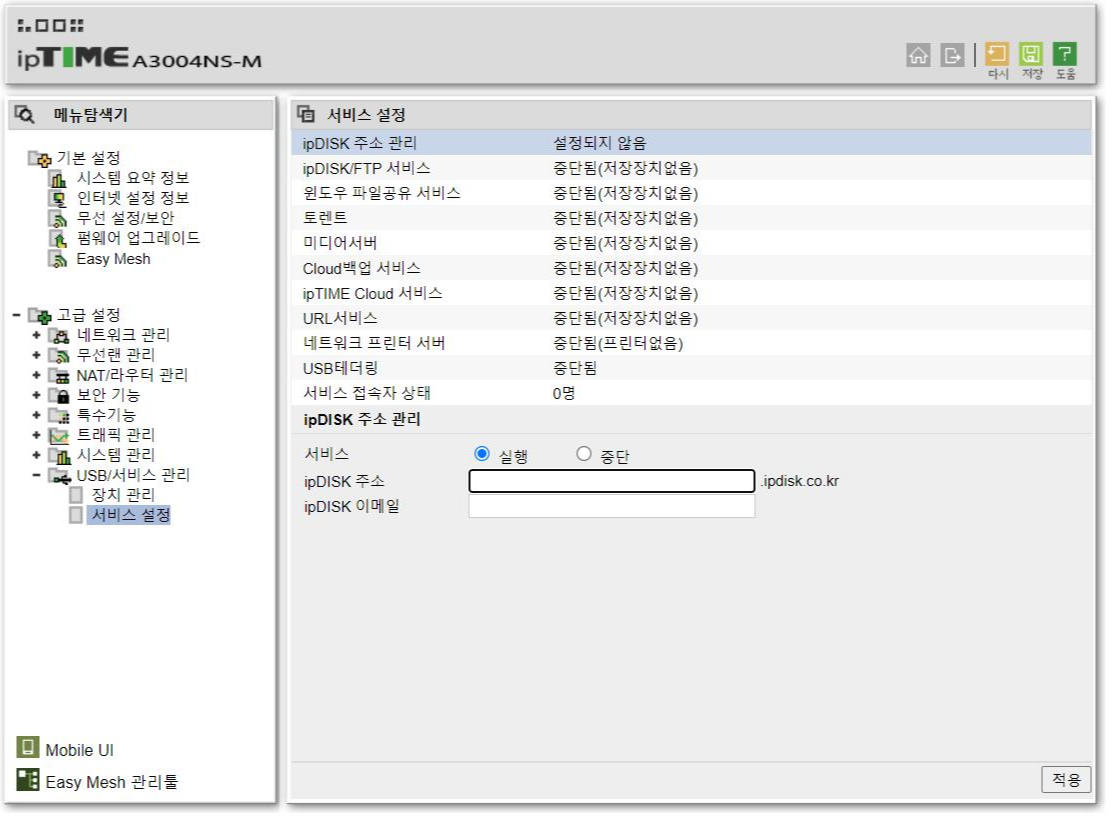Screen dimensions: 1117x822
Task: Focus the ipDISK 주소 input field
Action: (x=611, y=482)
